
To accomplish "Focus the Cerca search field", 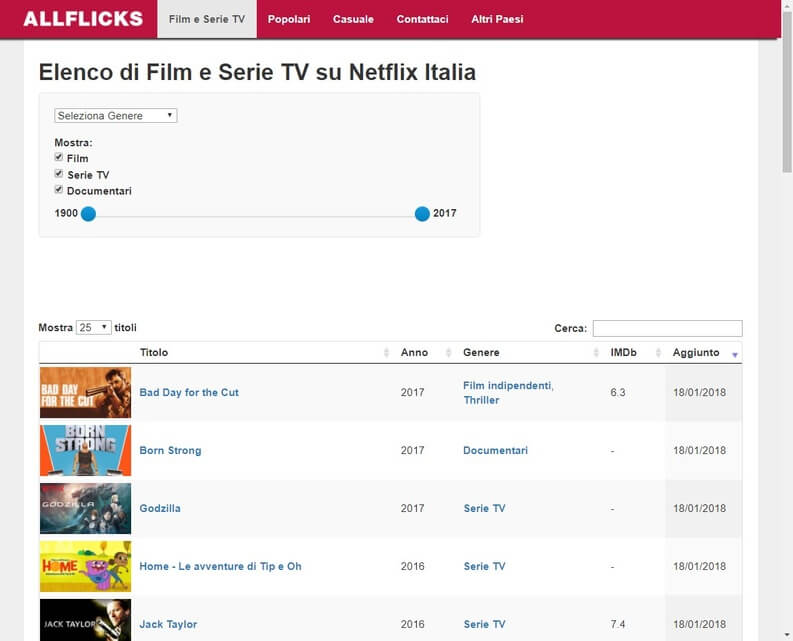I will pyautogui.click(x=667, y=328).
